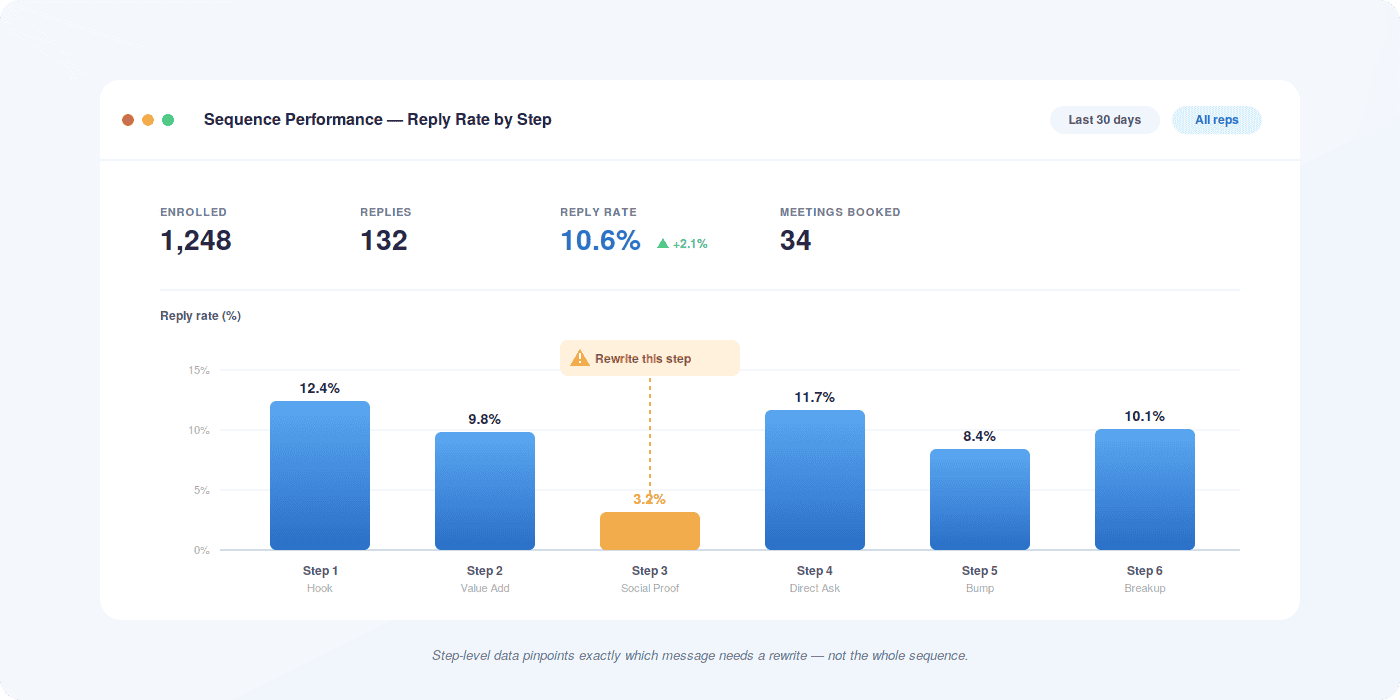Click the red window dot
This screenshot has height=700, width=1400.
[x=128, y=120]
